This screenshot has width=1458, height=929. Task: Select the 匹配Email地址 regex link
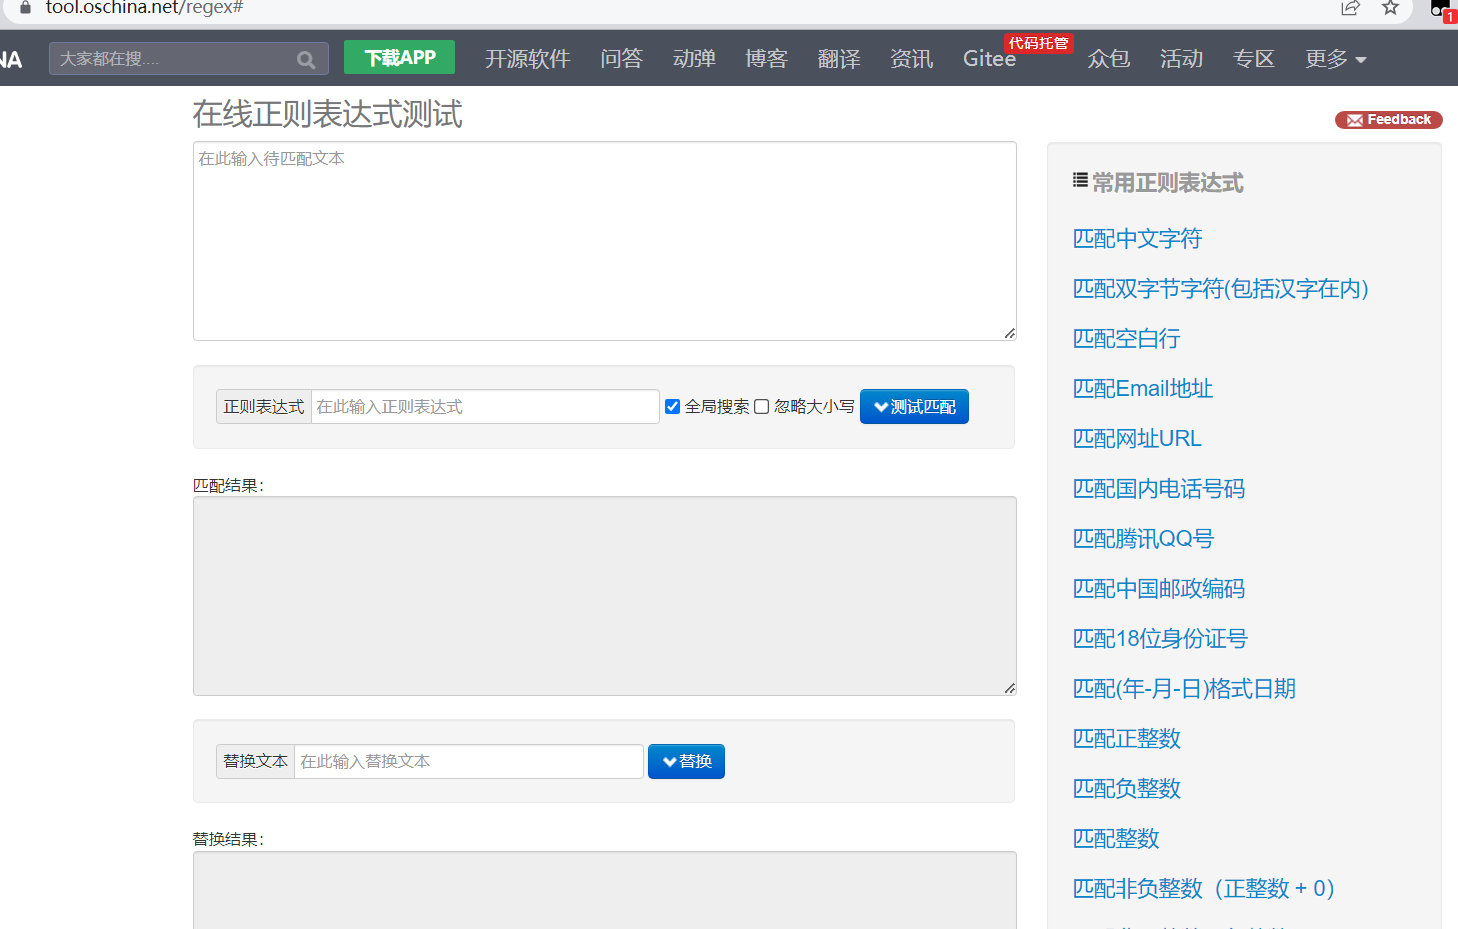pyautogui.click(x=1142, y=389)
